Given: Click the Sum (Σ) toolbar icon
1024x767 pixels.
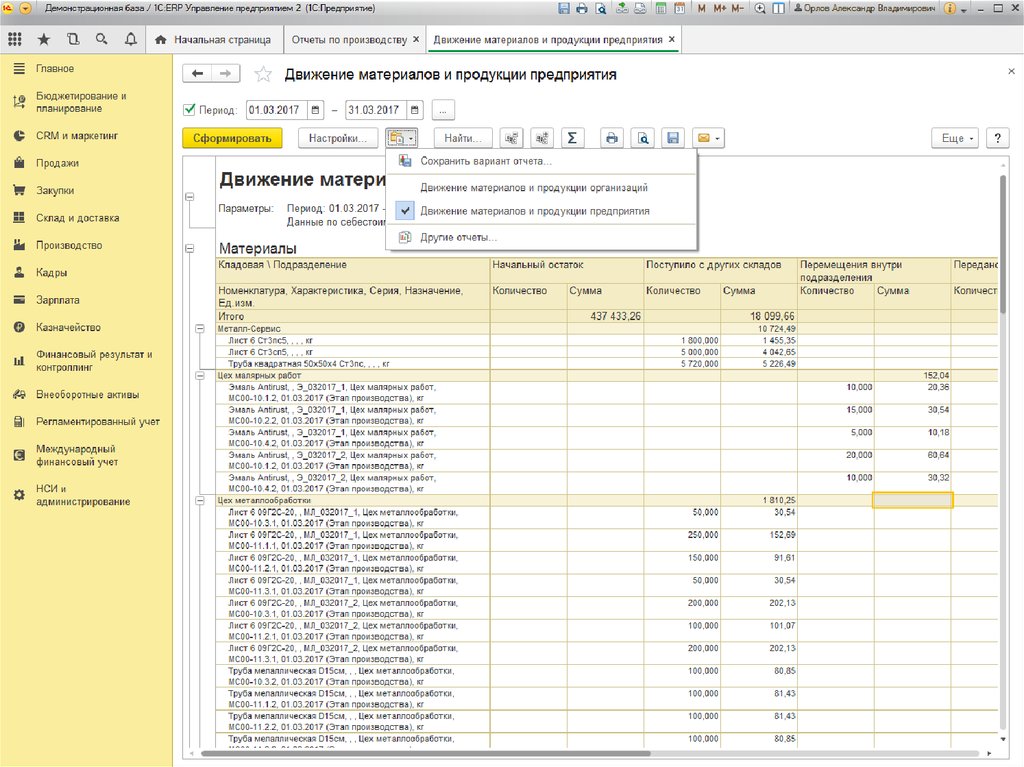Looking at the screenshot, I should tap(571, 139).
